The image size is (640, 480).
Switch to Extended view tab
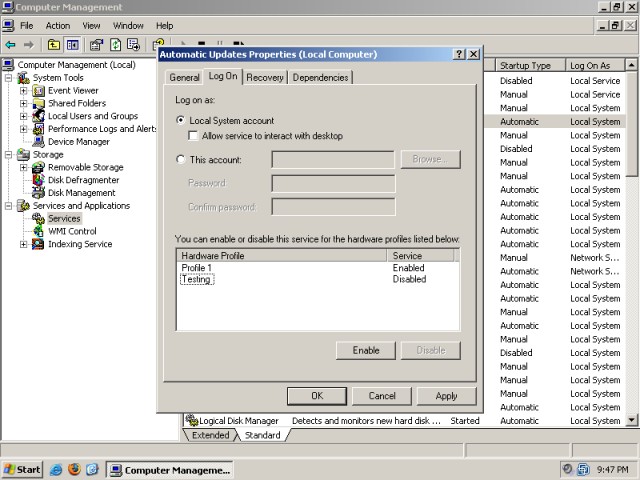click(x=210, y=435)
